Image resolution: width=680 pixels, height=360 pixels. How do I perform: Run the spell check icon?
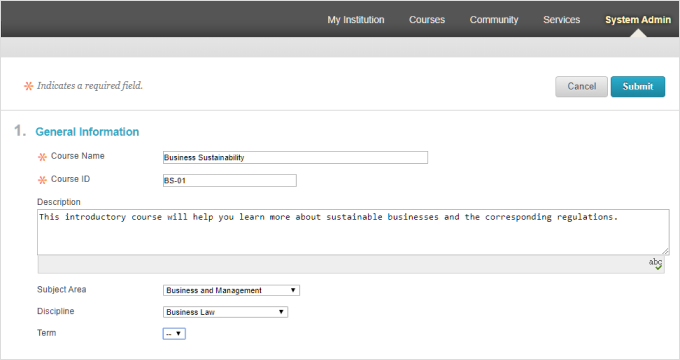(655, 263)
